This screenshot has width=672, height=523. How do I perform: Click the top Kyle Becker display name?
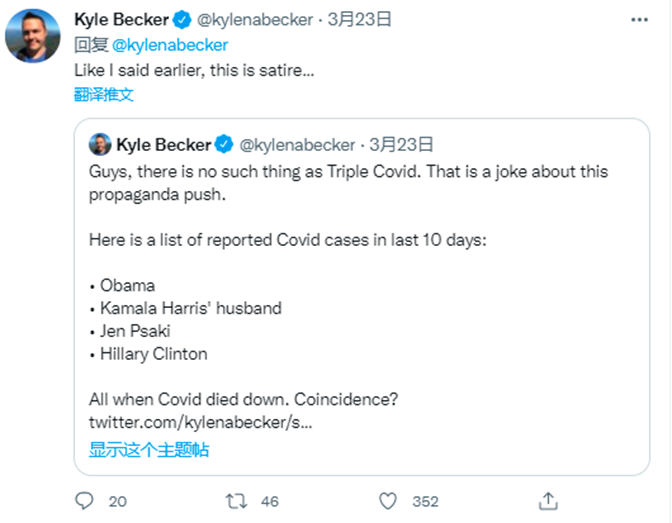pos(120,19)
